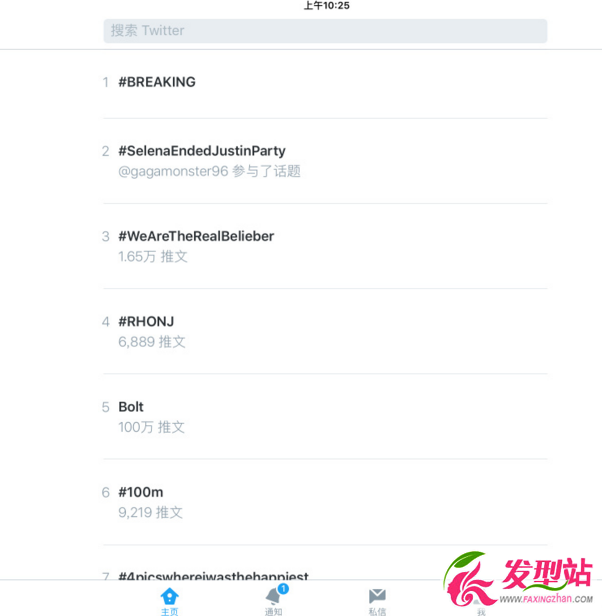Tap the Home (主页) tab icon
The width and height of the screenshot is (602, 616).
click(169, 596)
